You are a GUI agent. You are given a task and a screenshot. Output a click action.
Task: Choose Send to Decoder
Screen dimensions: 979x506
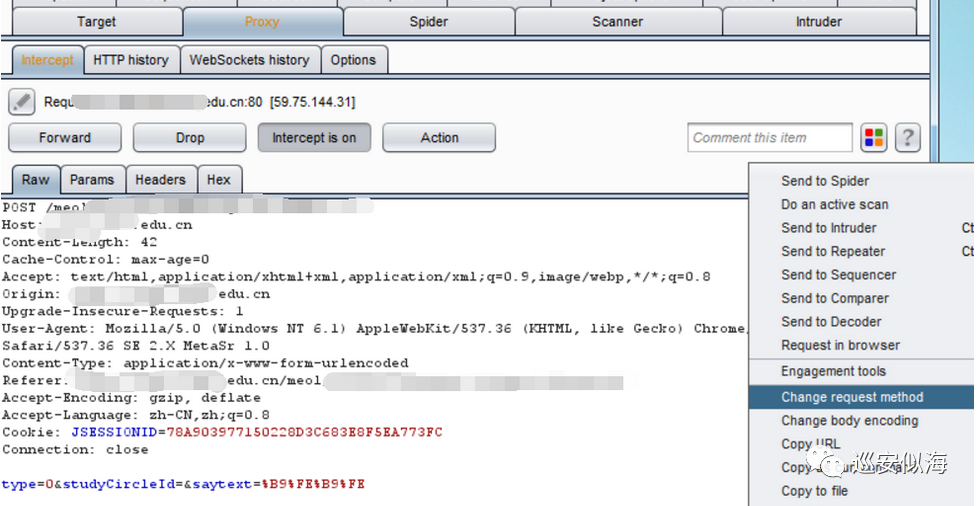pyautogui.click(x=862, y=322)
